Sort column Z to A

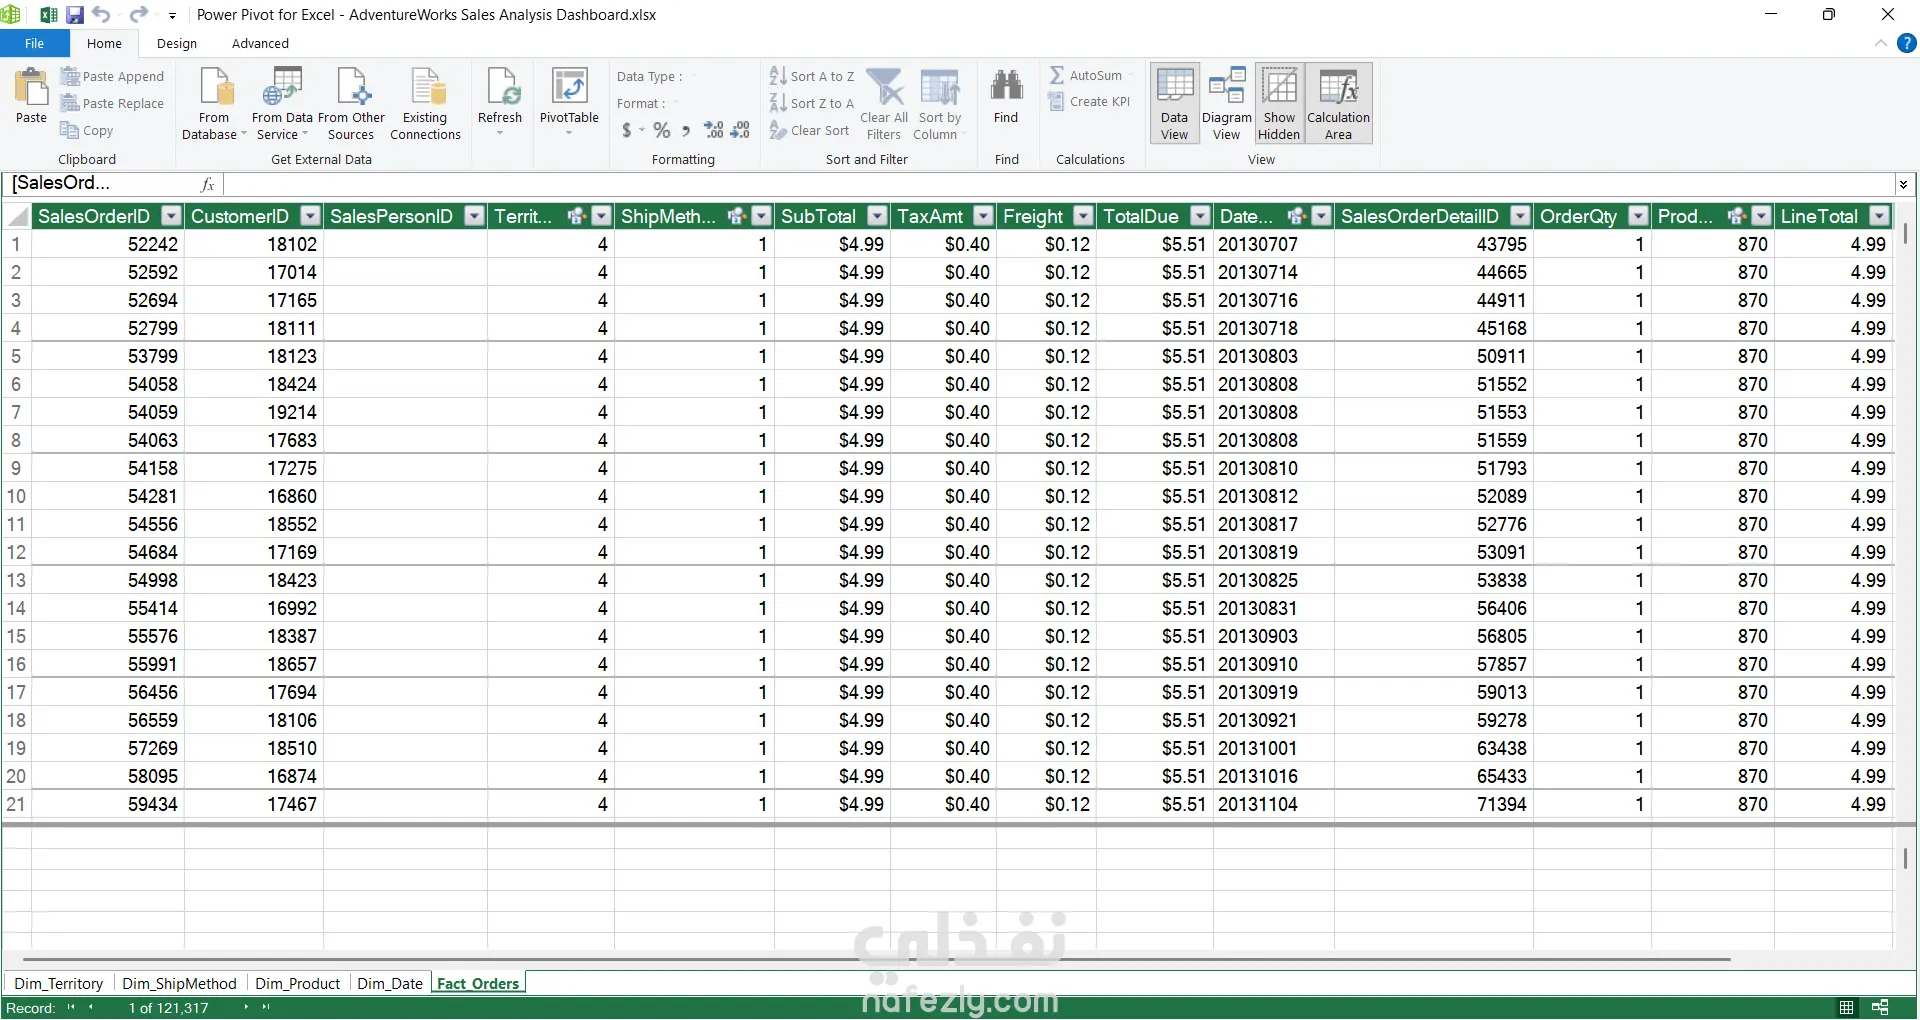pos(812,103)
